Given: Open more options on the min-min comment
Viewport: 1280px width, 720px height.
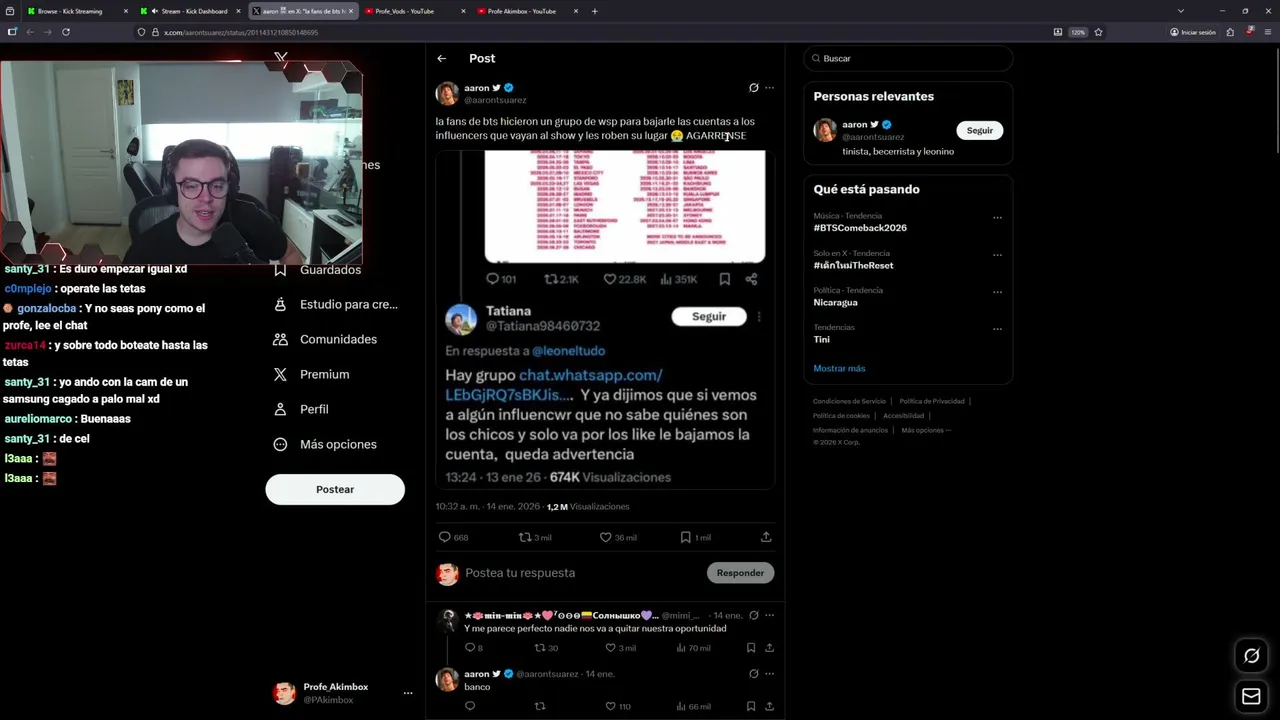Looking at the screenshot, I should click(769, 615).
